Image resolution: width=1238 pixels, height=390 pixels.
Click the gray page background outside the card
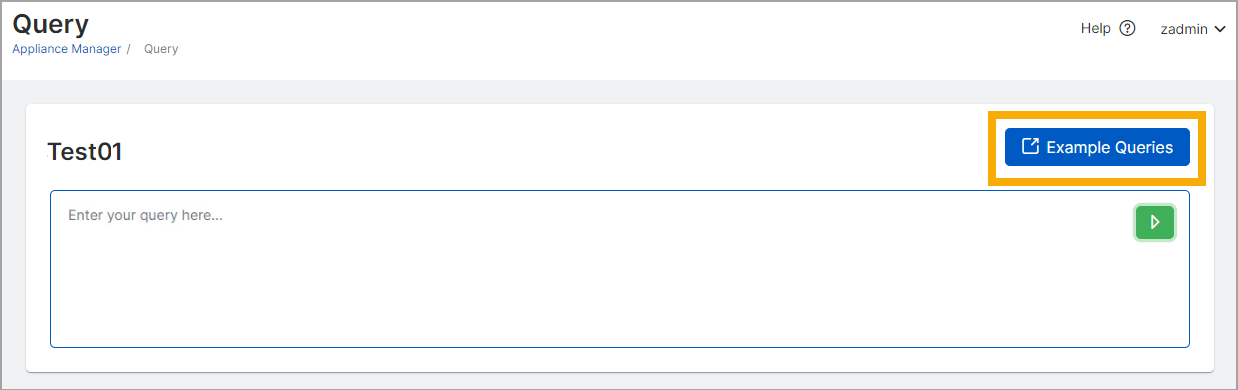(620, 91)
